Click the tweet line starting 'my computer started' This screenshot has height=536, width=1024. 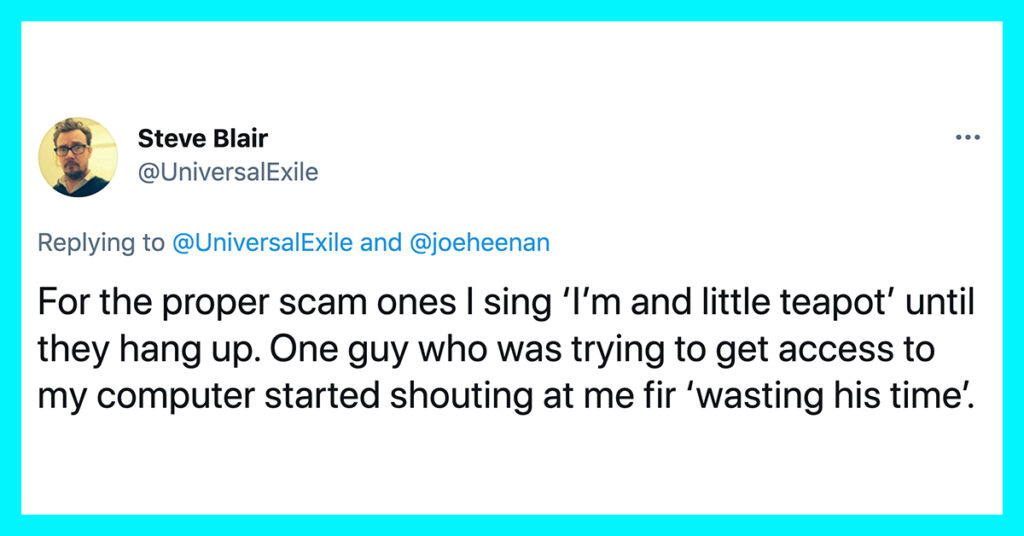pos(506,396)
